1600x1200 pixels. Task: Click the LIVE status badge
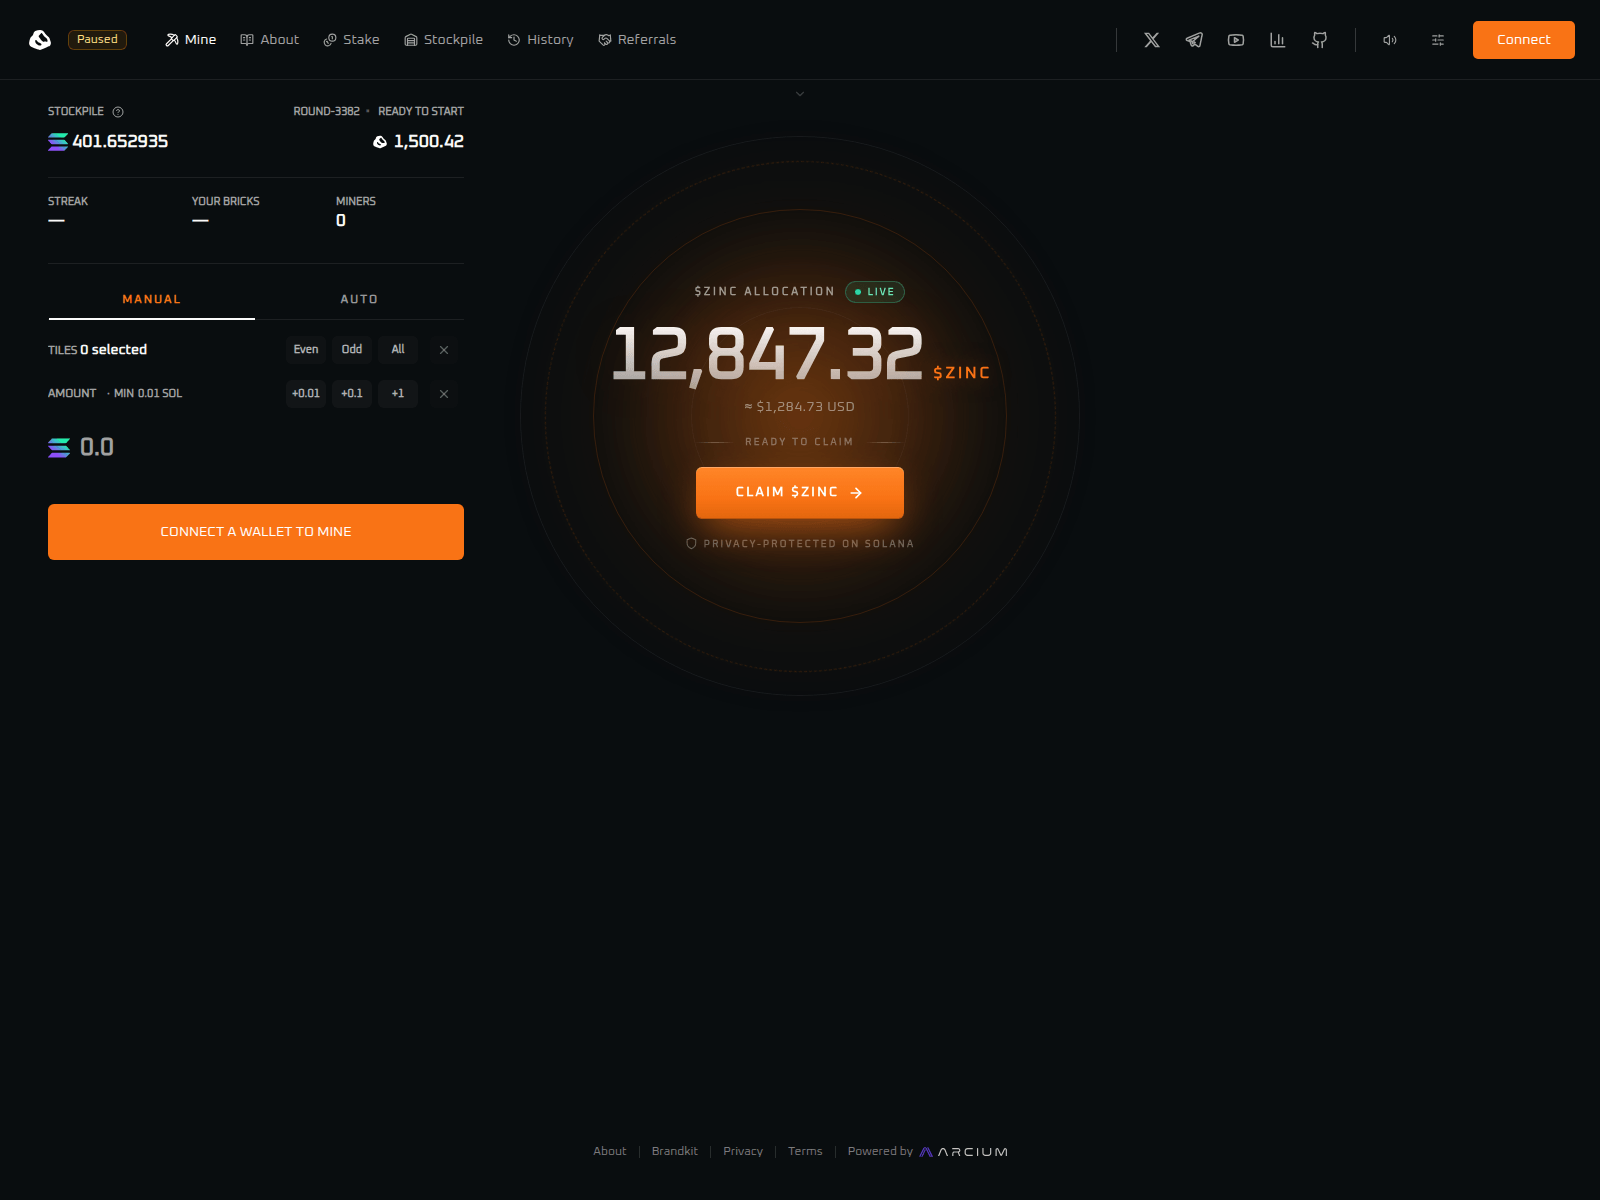click(875, 292)
